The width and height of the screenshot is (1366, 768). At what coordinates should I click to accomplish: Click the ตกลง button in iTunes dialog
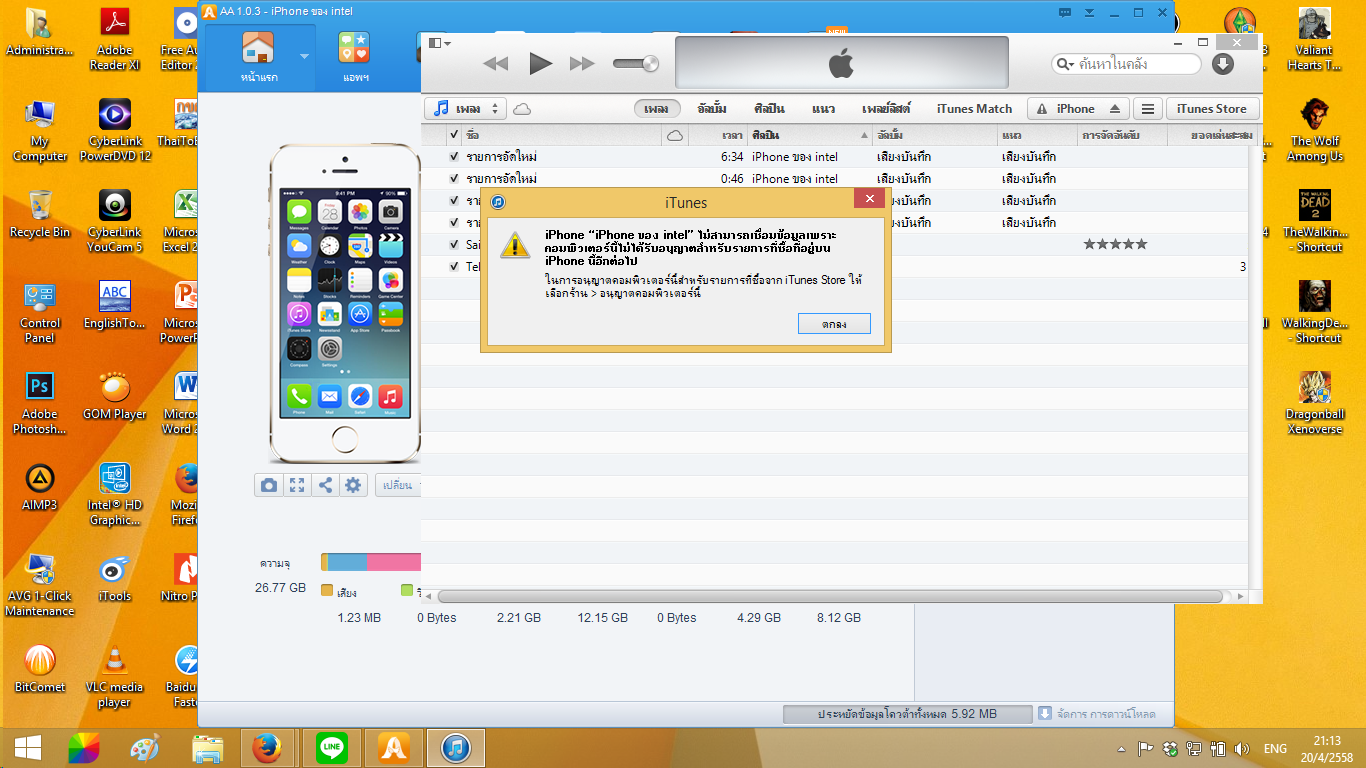point(834,324)
